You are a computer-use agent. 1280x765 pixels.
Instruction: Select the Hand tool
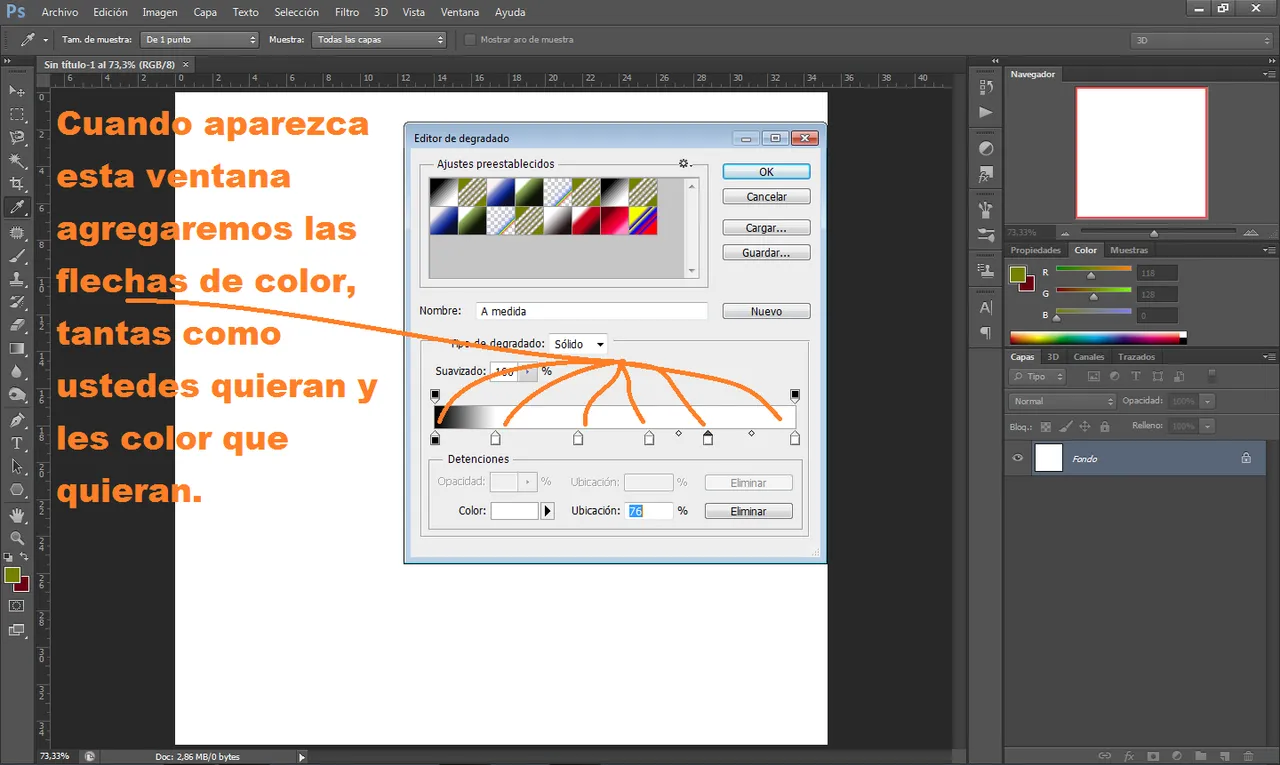click(x=17, y=515)
